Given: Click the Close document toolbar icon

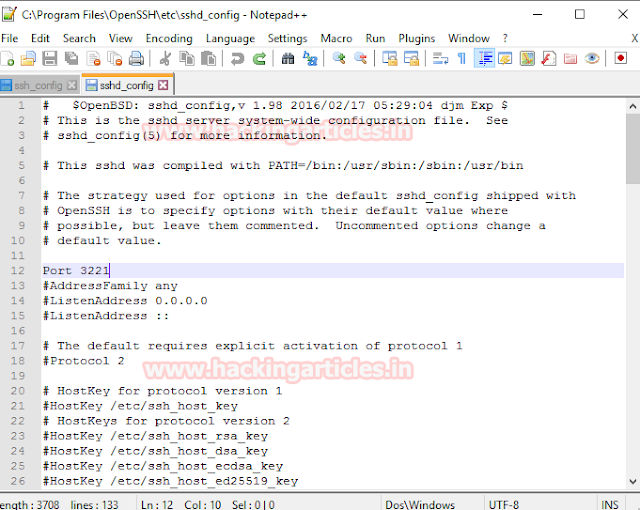Looking at the screenshot, I should tap(94, 59).
